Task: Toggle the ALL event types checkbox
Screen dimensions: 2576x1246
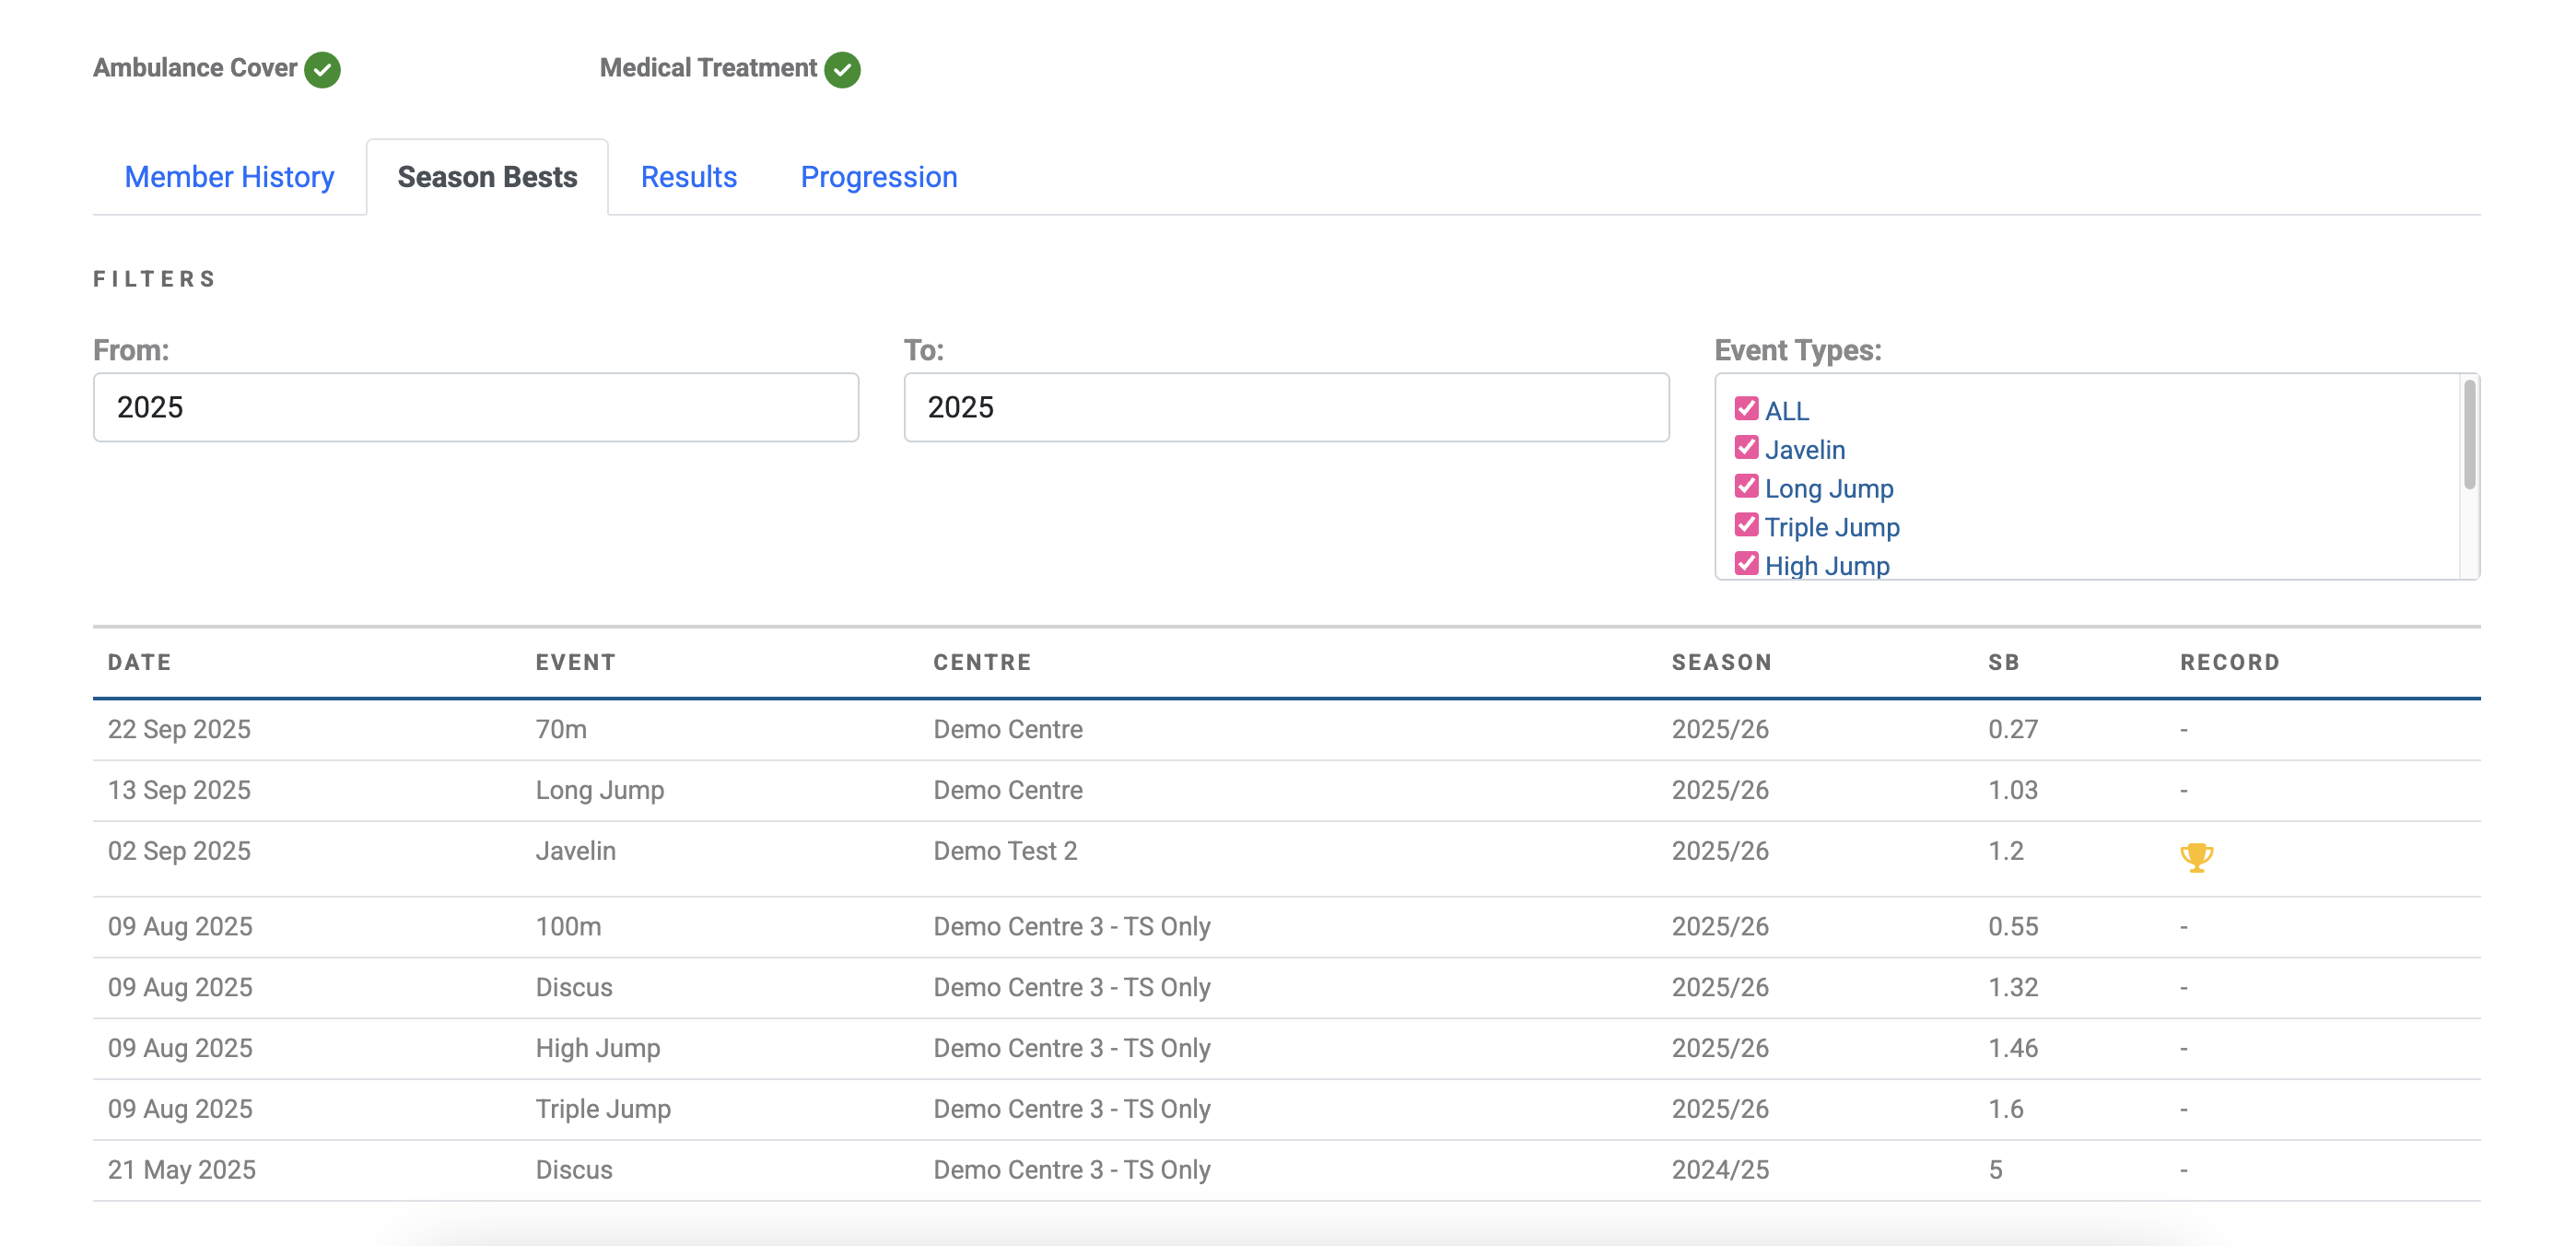Action: point(1746,409)
